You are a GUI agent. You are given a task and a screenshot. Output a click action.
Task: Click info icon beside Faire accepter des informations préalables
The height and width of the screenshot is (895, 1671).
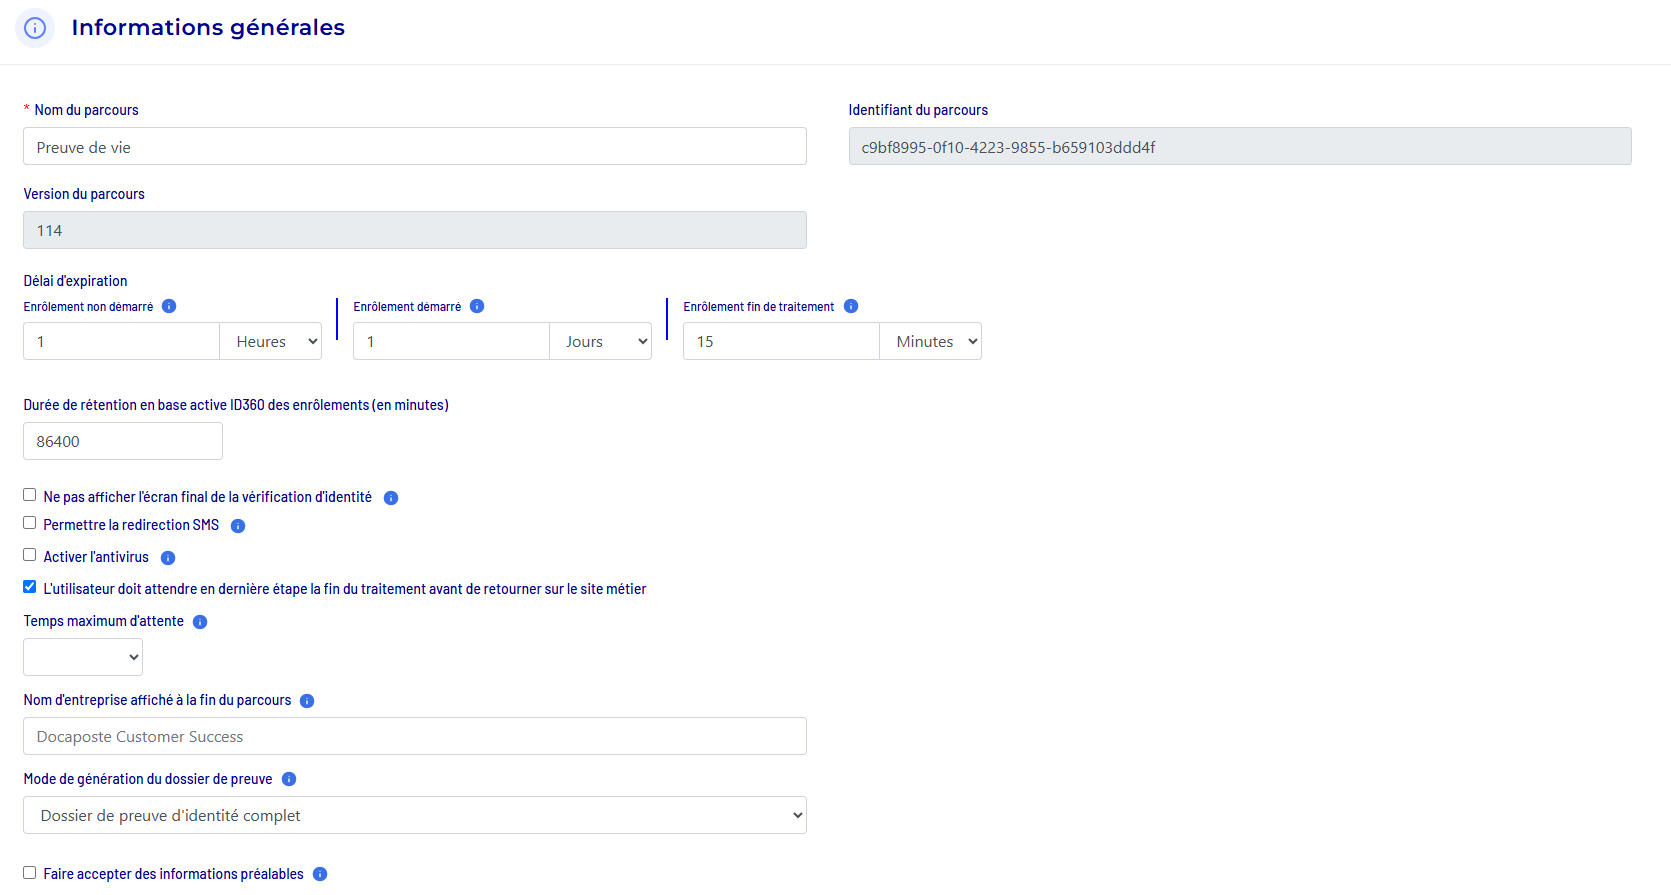click(x=320, y=874)
